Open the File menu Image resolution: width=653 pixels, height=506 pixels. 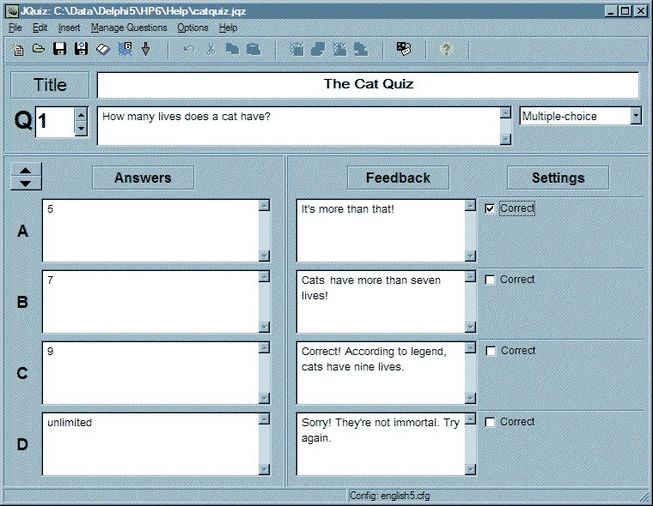point(15,28)
